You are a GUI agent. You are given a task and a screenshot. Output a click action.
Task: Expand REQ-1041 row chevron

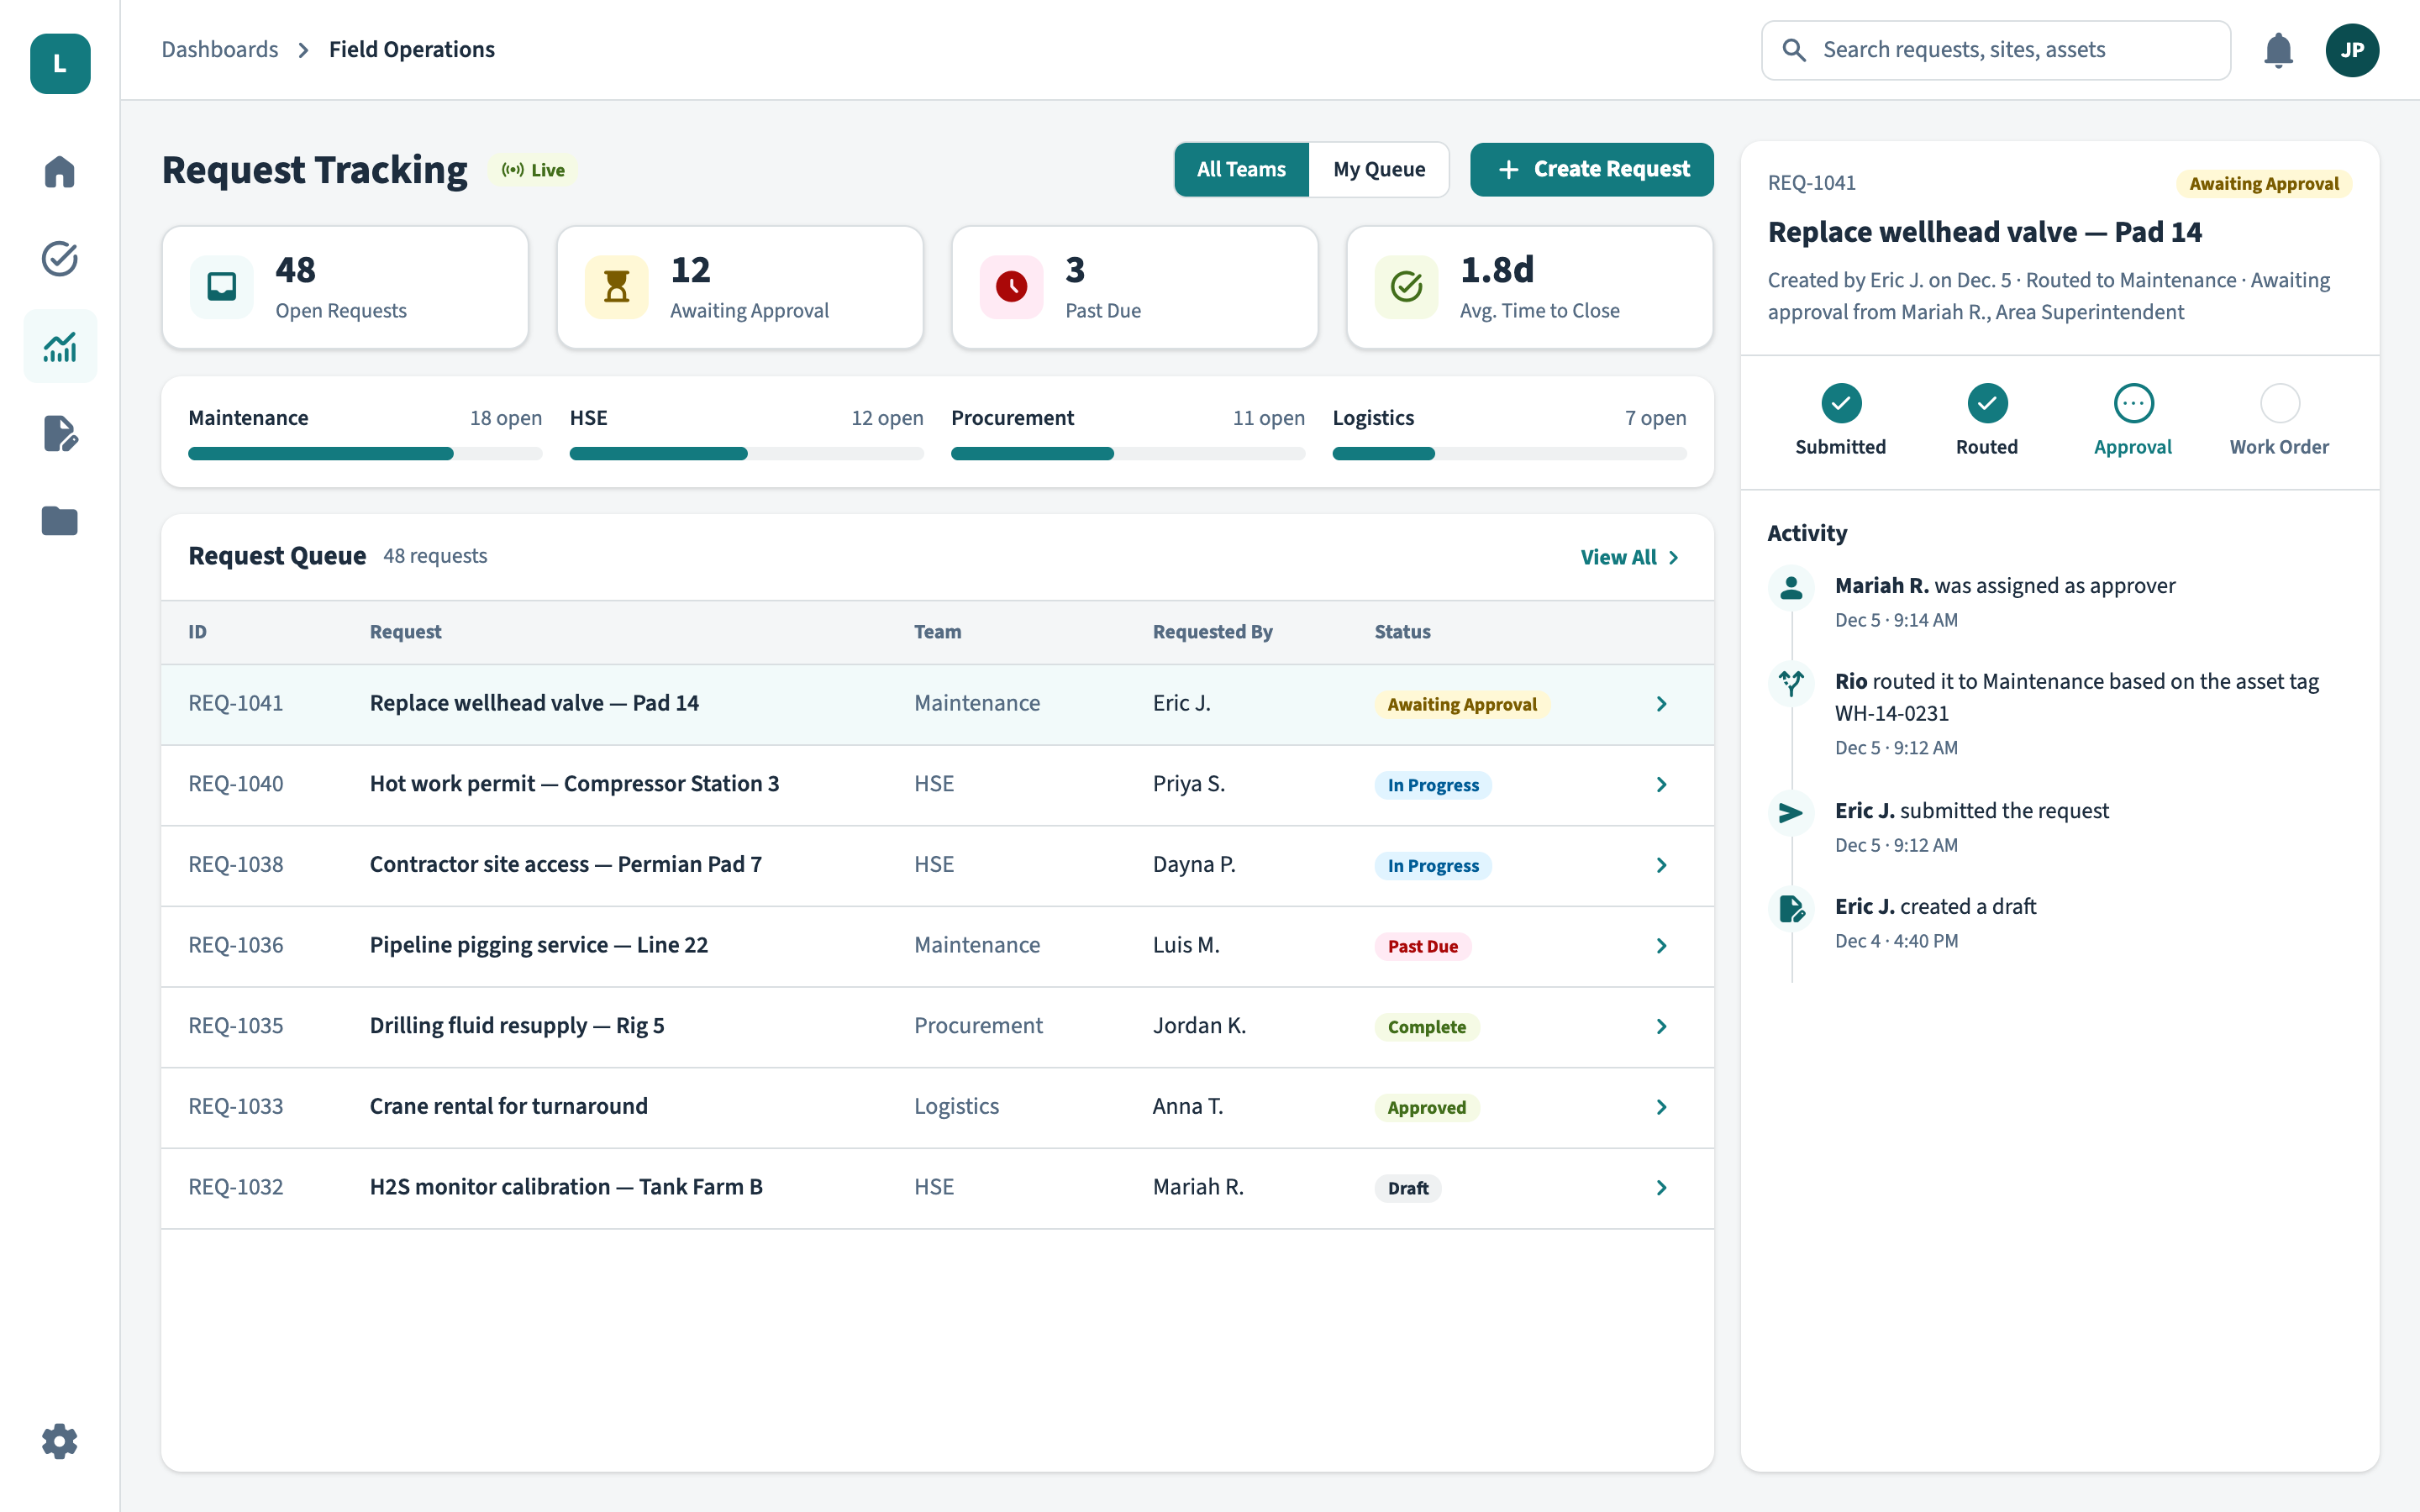(1661, 704)
